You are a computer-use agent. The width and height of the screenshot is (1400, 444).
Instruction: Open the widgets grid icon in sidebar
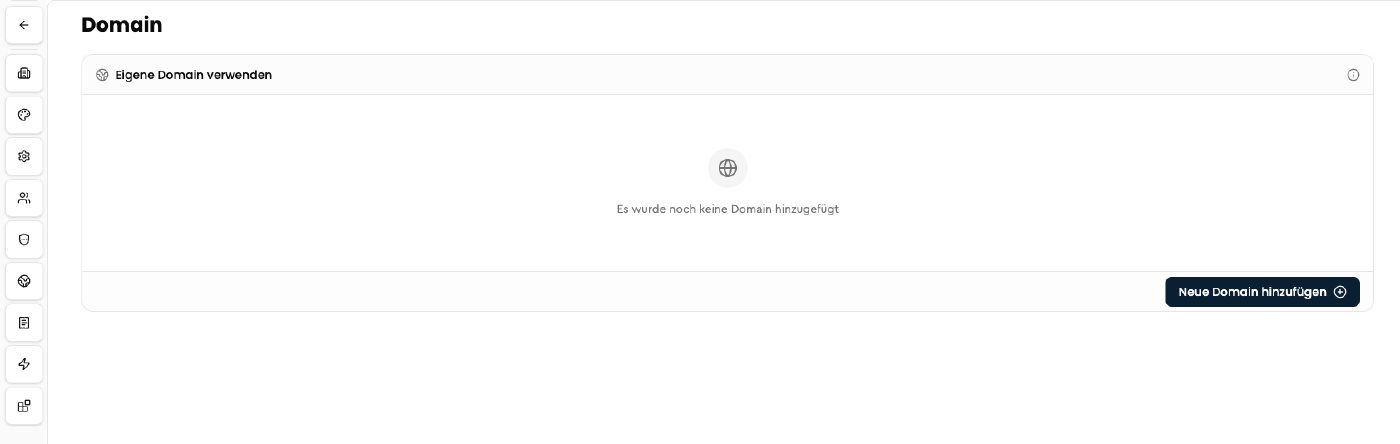24,406
